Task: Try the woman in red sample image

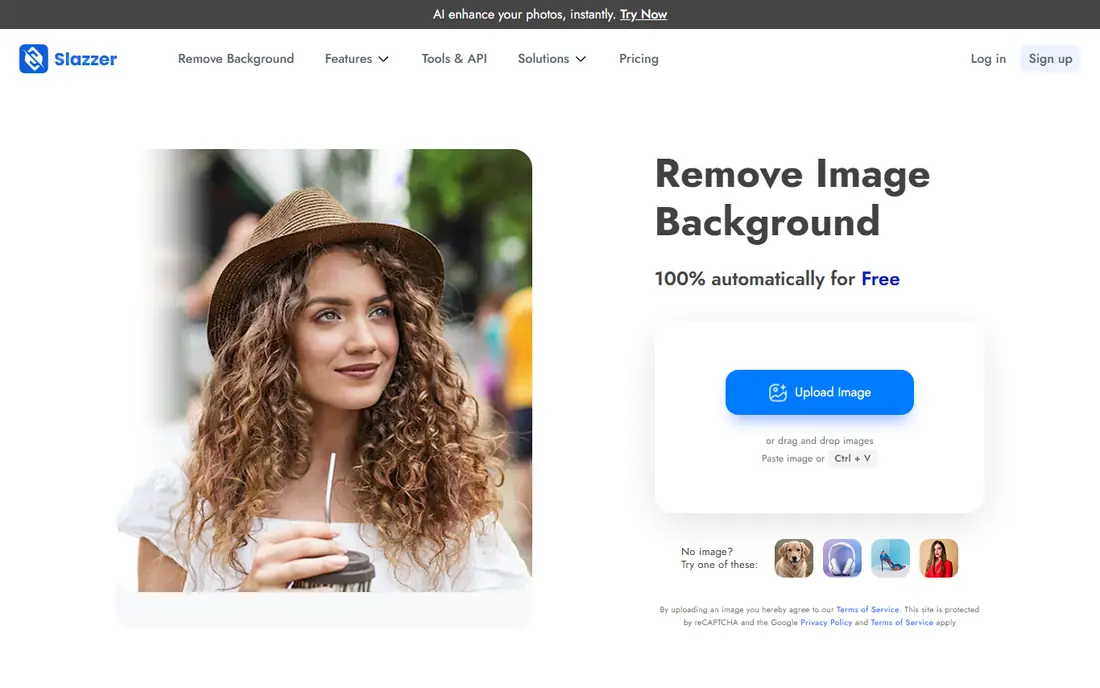Action: [939, 558]
